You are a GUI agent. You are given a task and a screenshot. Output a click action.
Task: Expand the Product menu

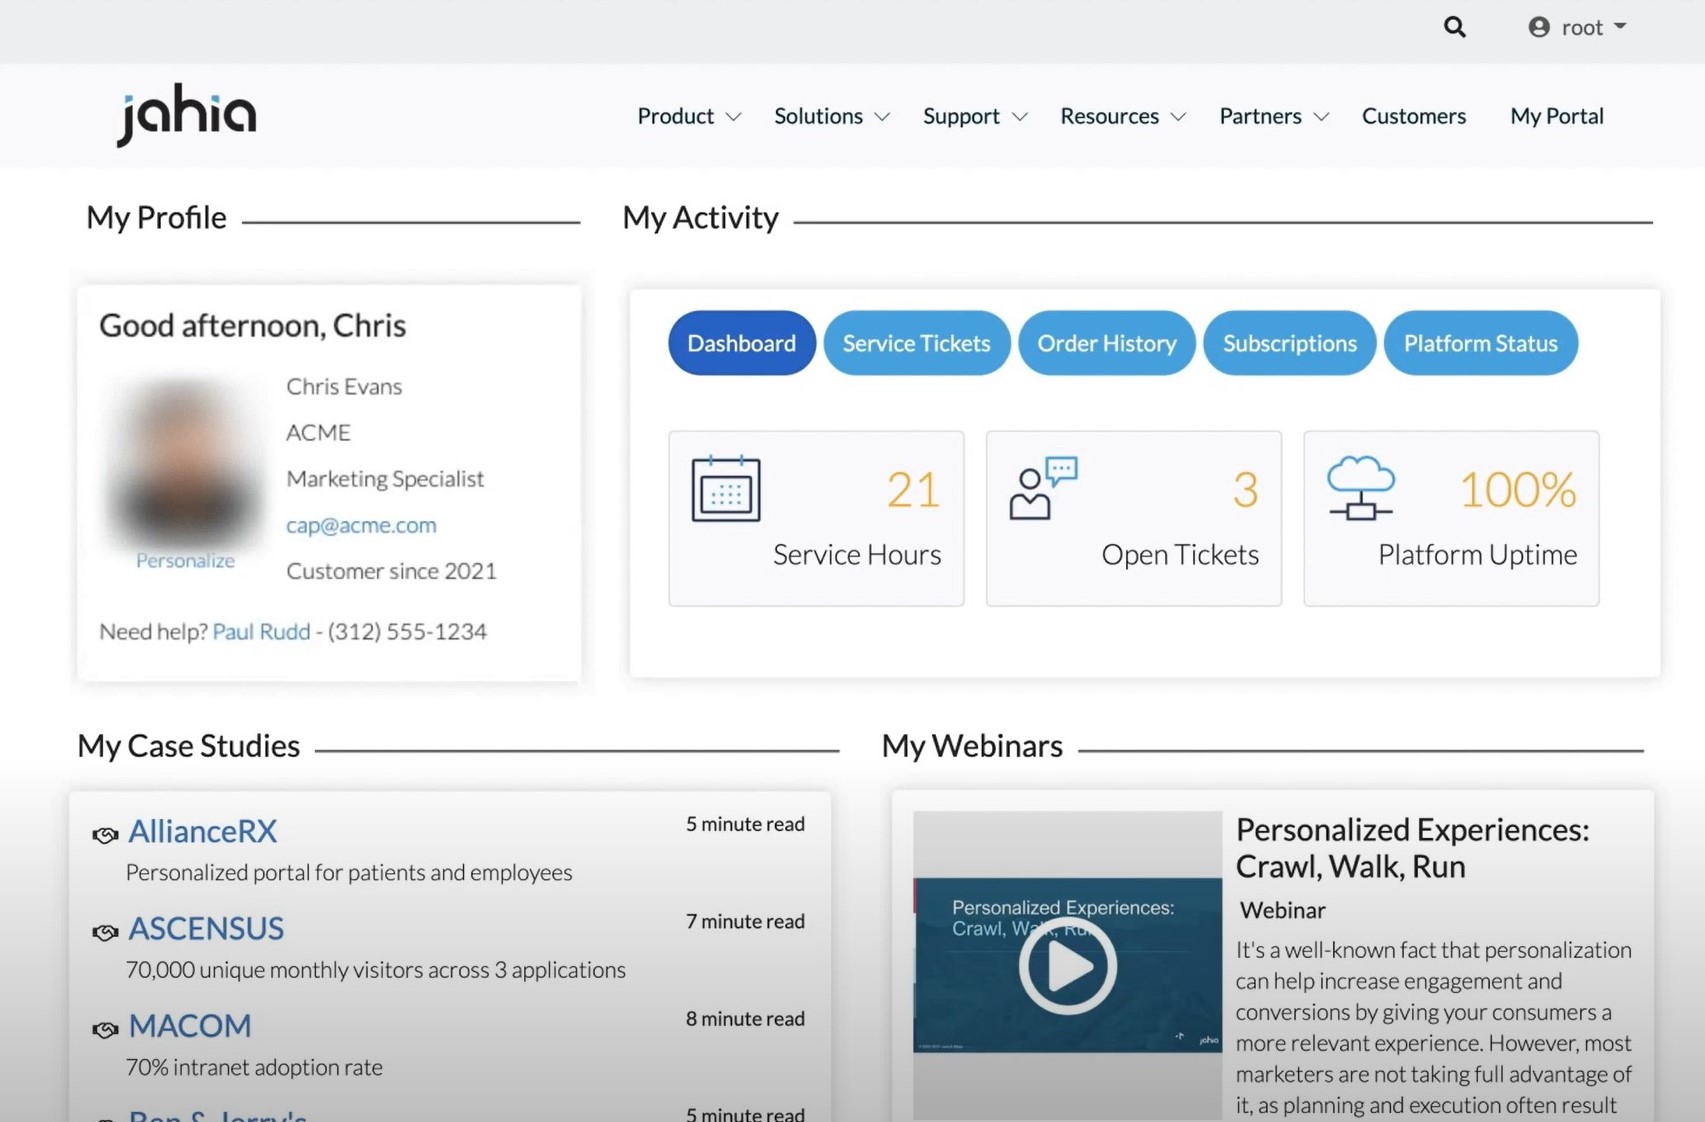click(x=689, y=116)
